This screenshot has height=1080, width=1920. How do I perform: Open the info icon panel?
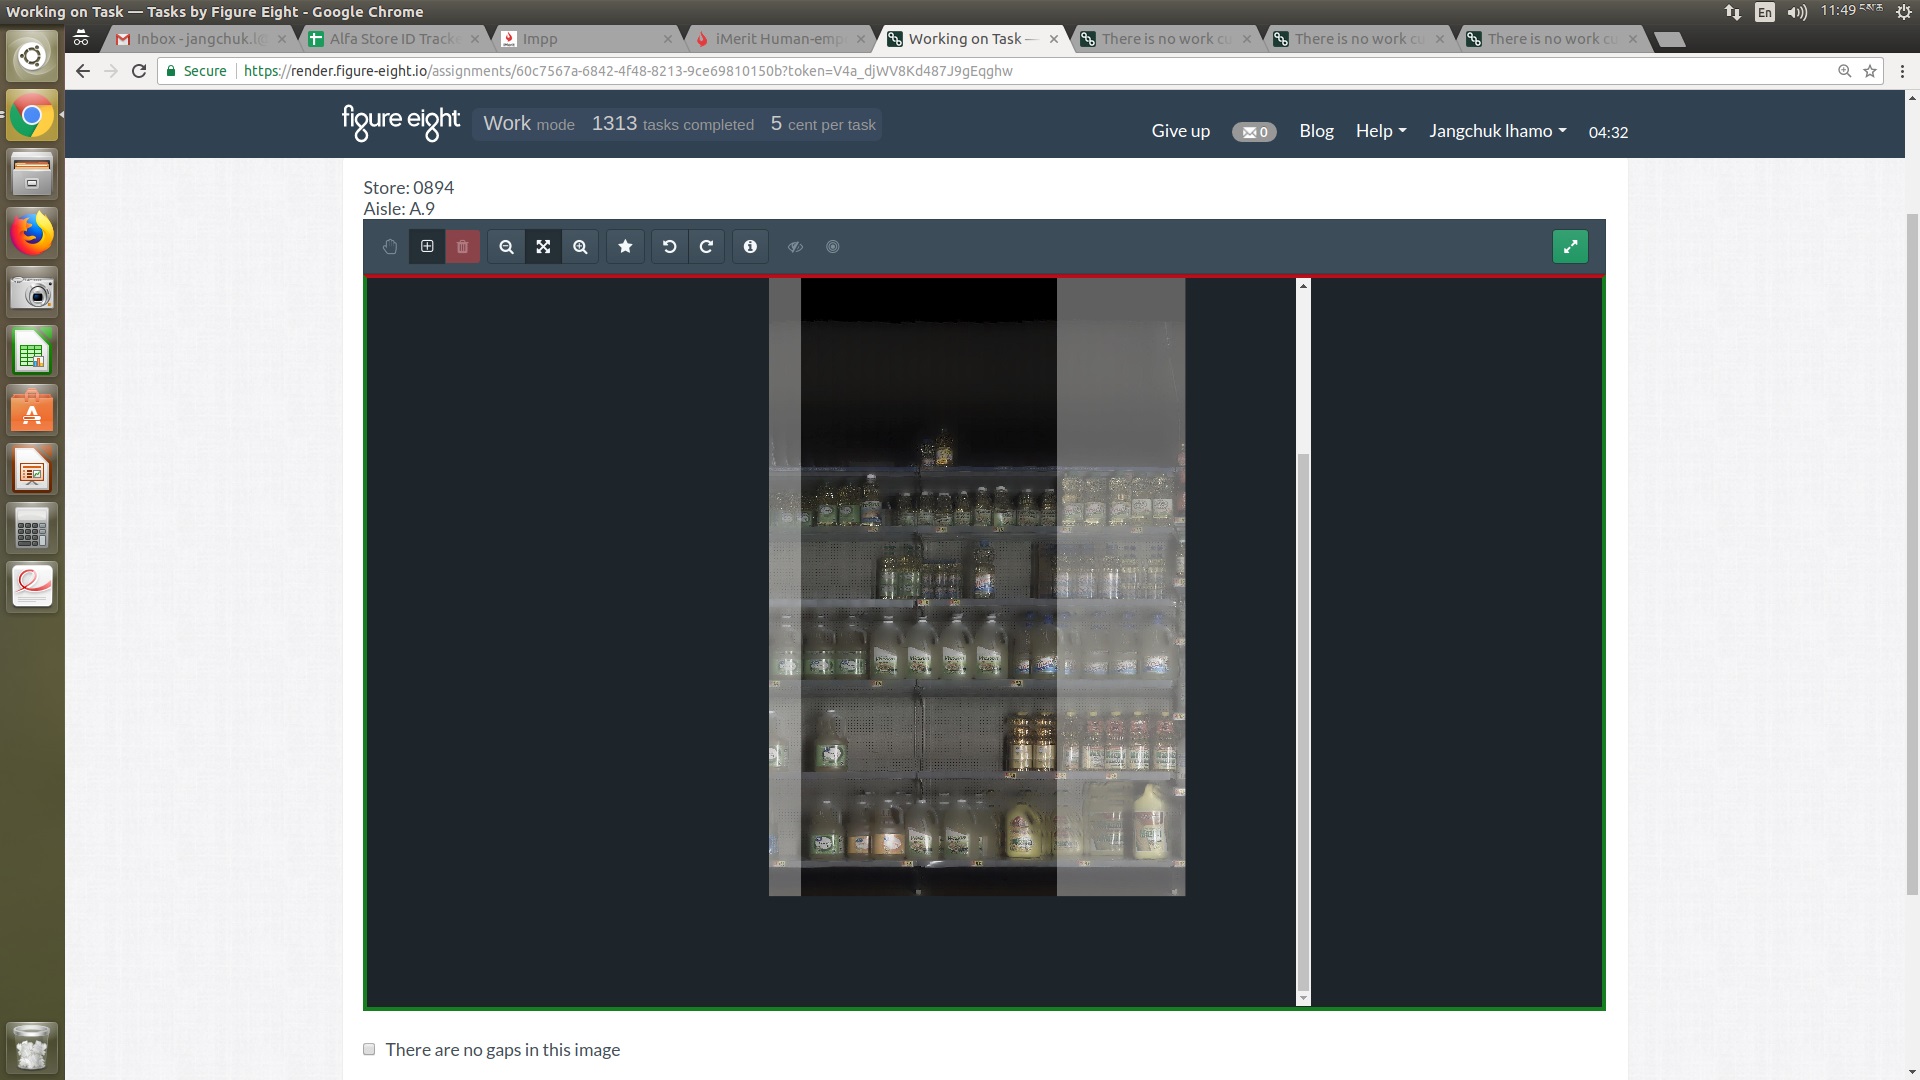750,247
